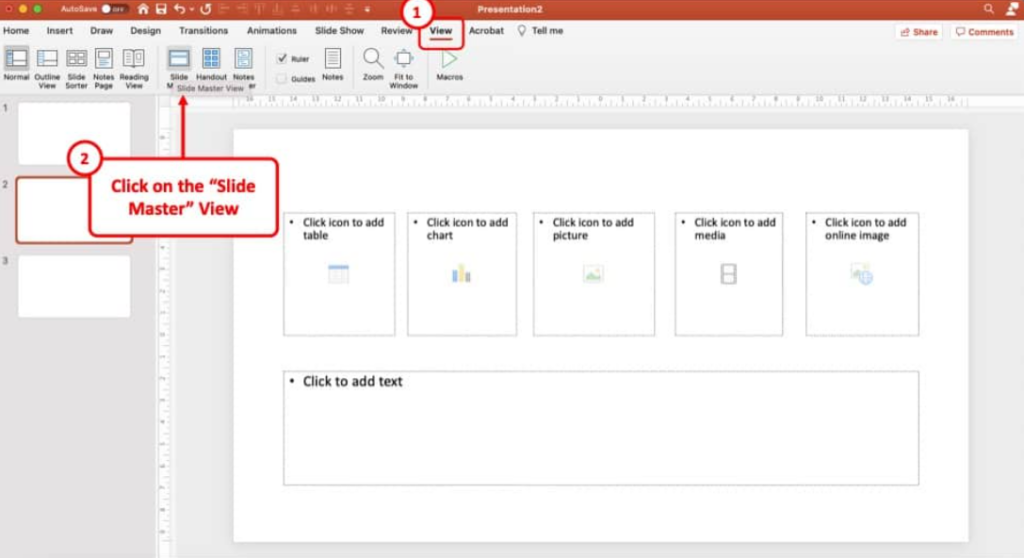
Task: Enable the Guides checkbox
Action: point(282,78)
